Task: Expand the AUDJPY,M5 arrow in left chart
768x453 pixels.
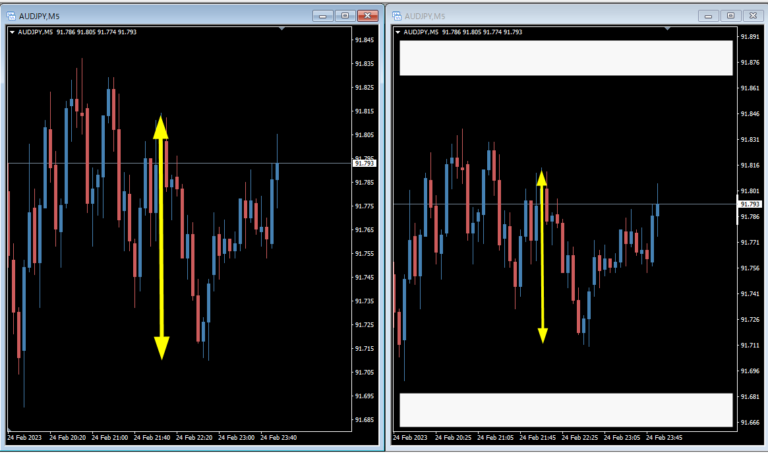Action: click(x=11, y=32)
